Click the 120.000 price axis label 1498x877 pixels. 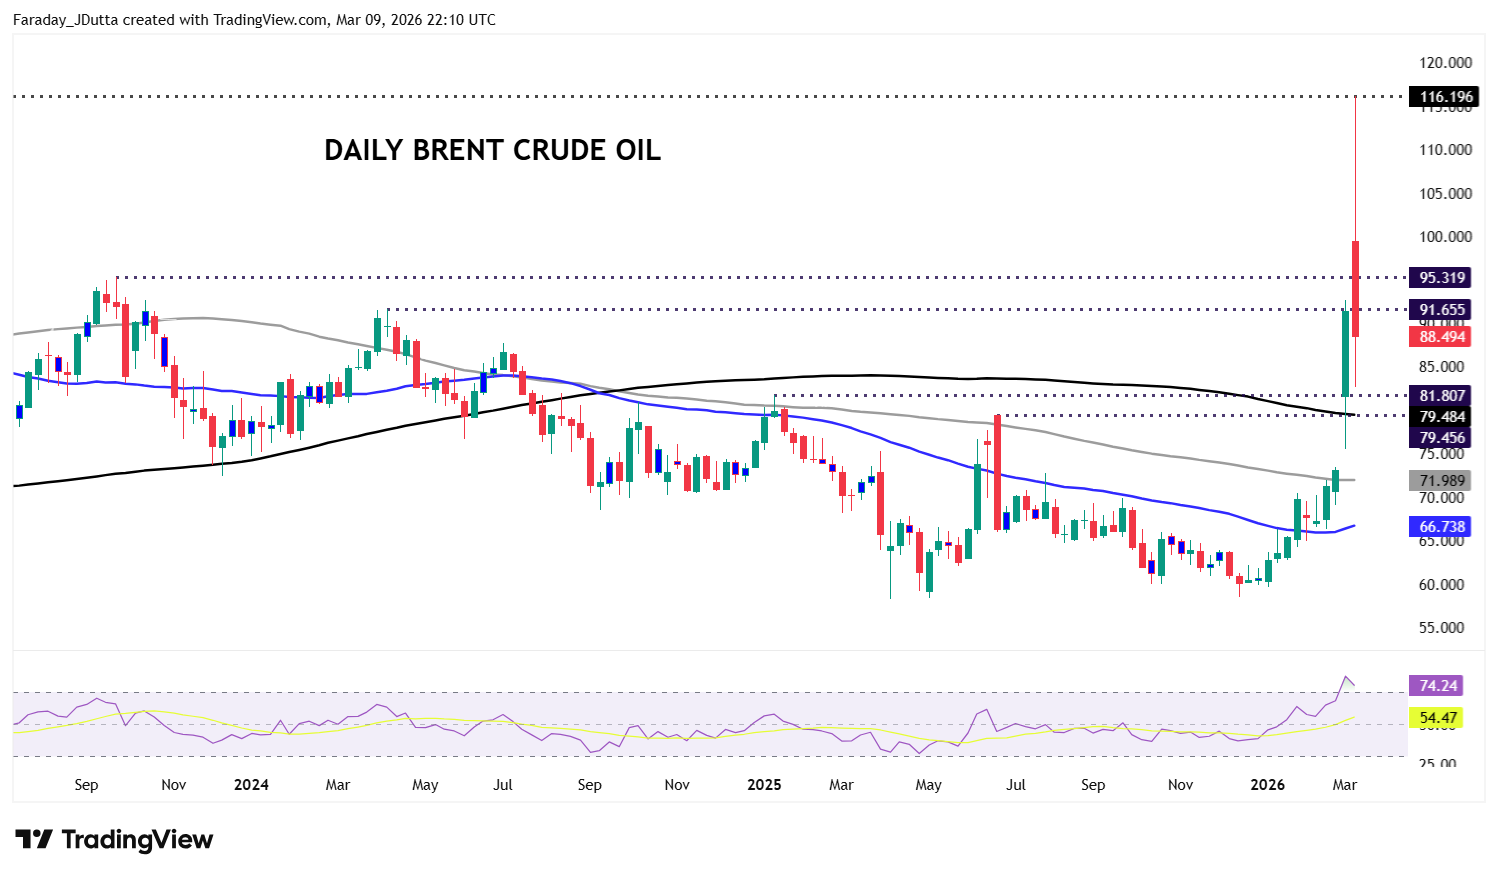[x=1445, y=62]
